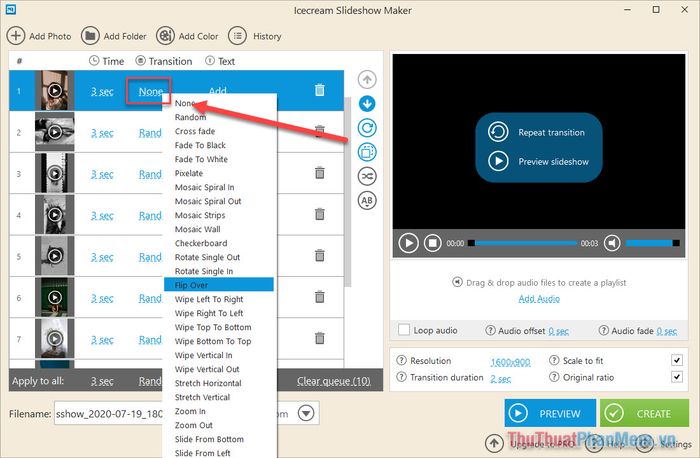Click the Clear queue (10) link
The image size is (700, 458).
tap(333, 381)
